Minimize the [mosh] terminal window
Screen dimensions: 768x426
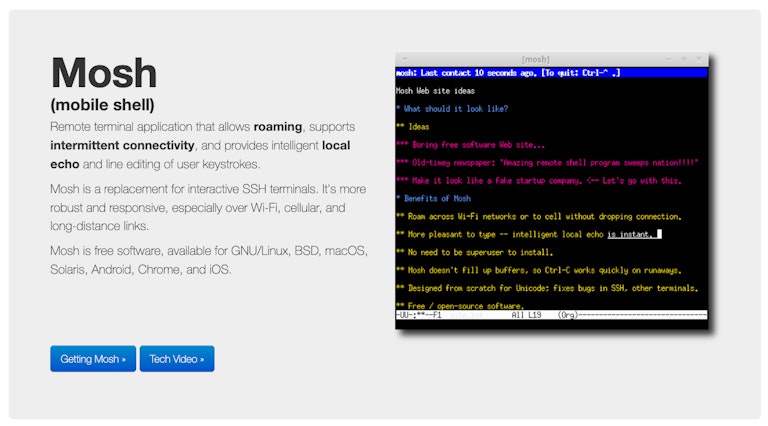tap(669, 59)
